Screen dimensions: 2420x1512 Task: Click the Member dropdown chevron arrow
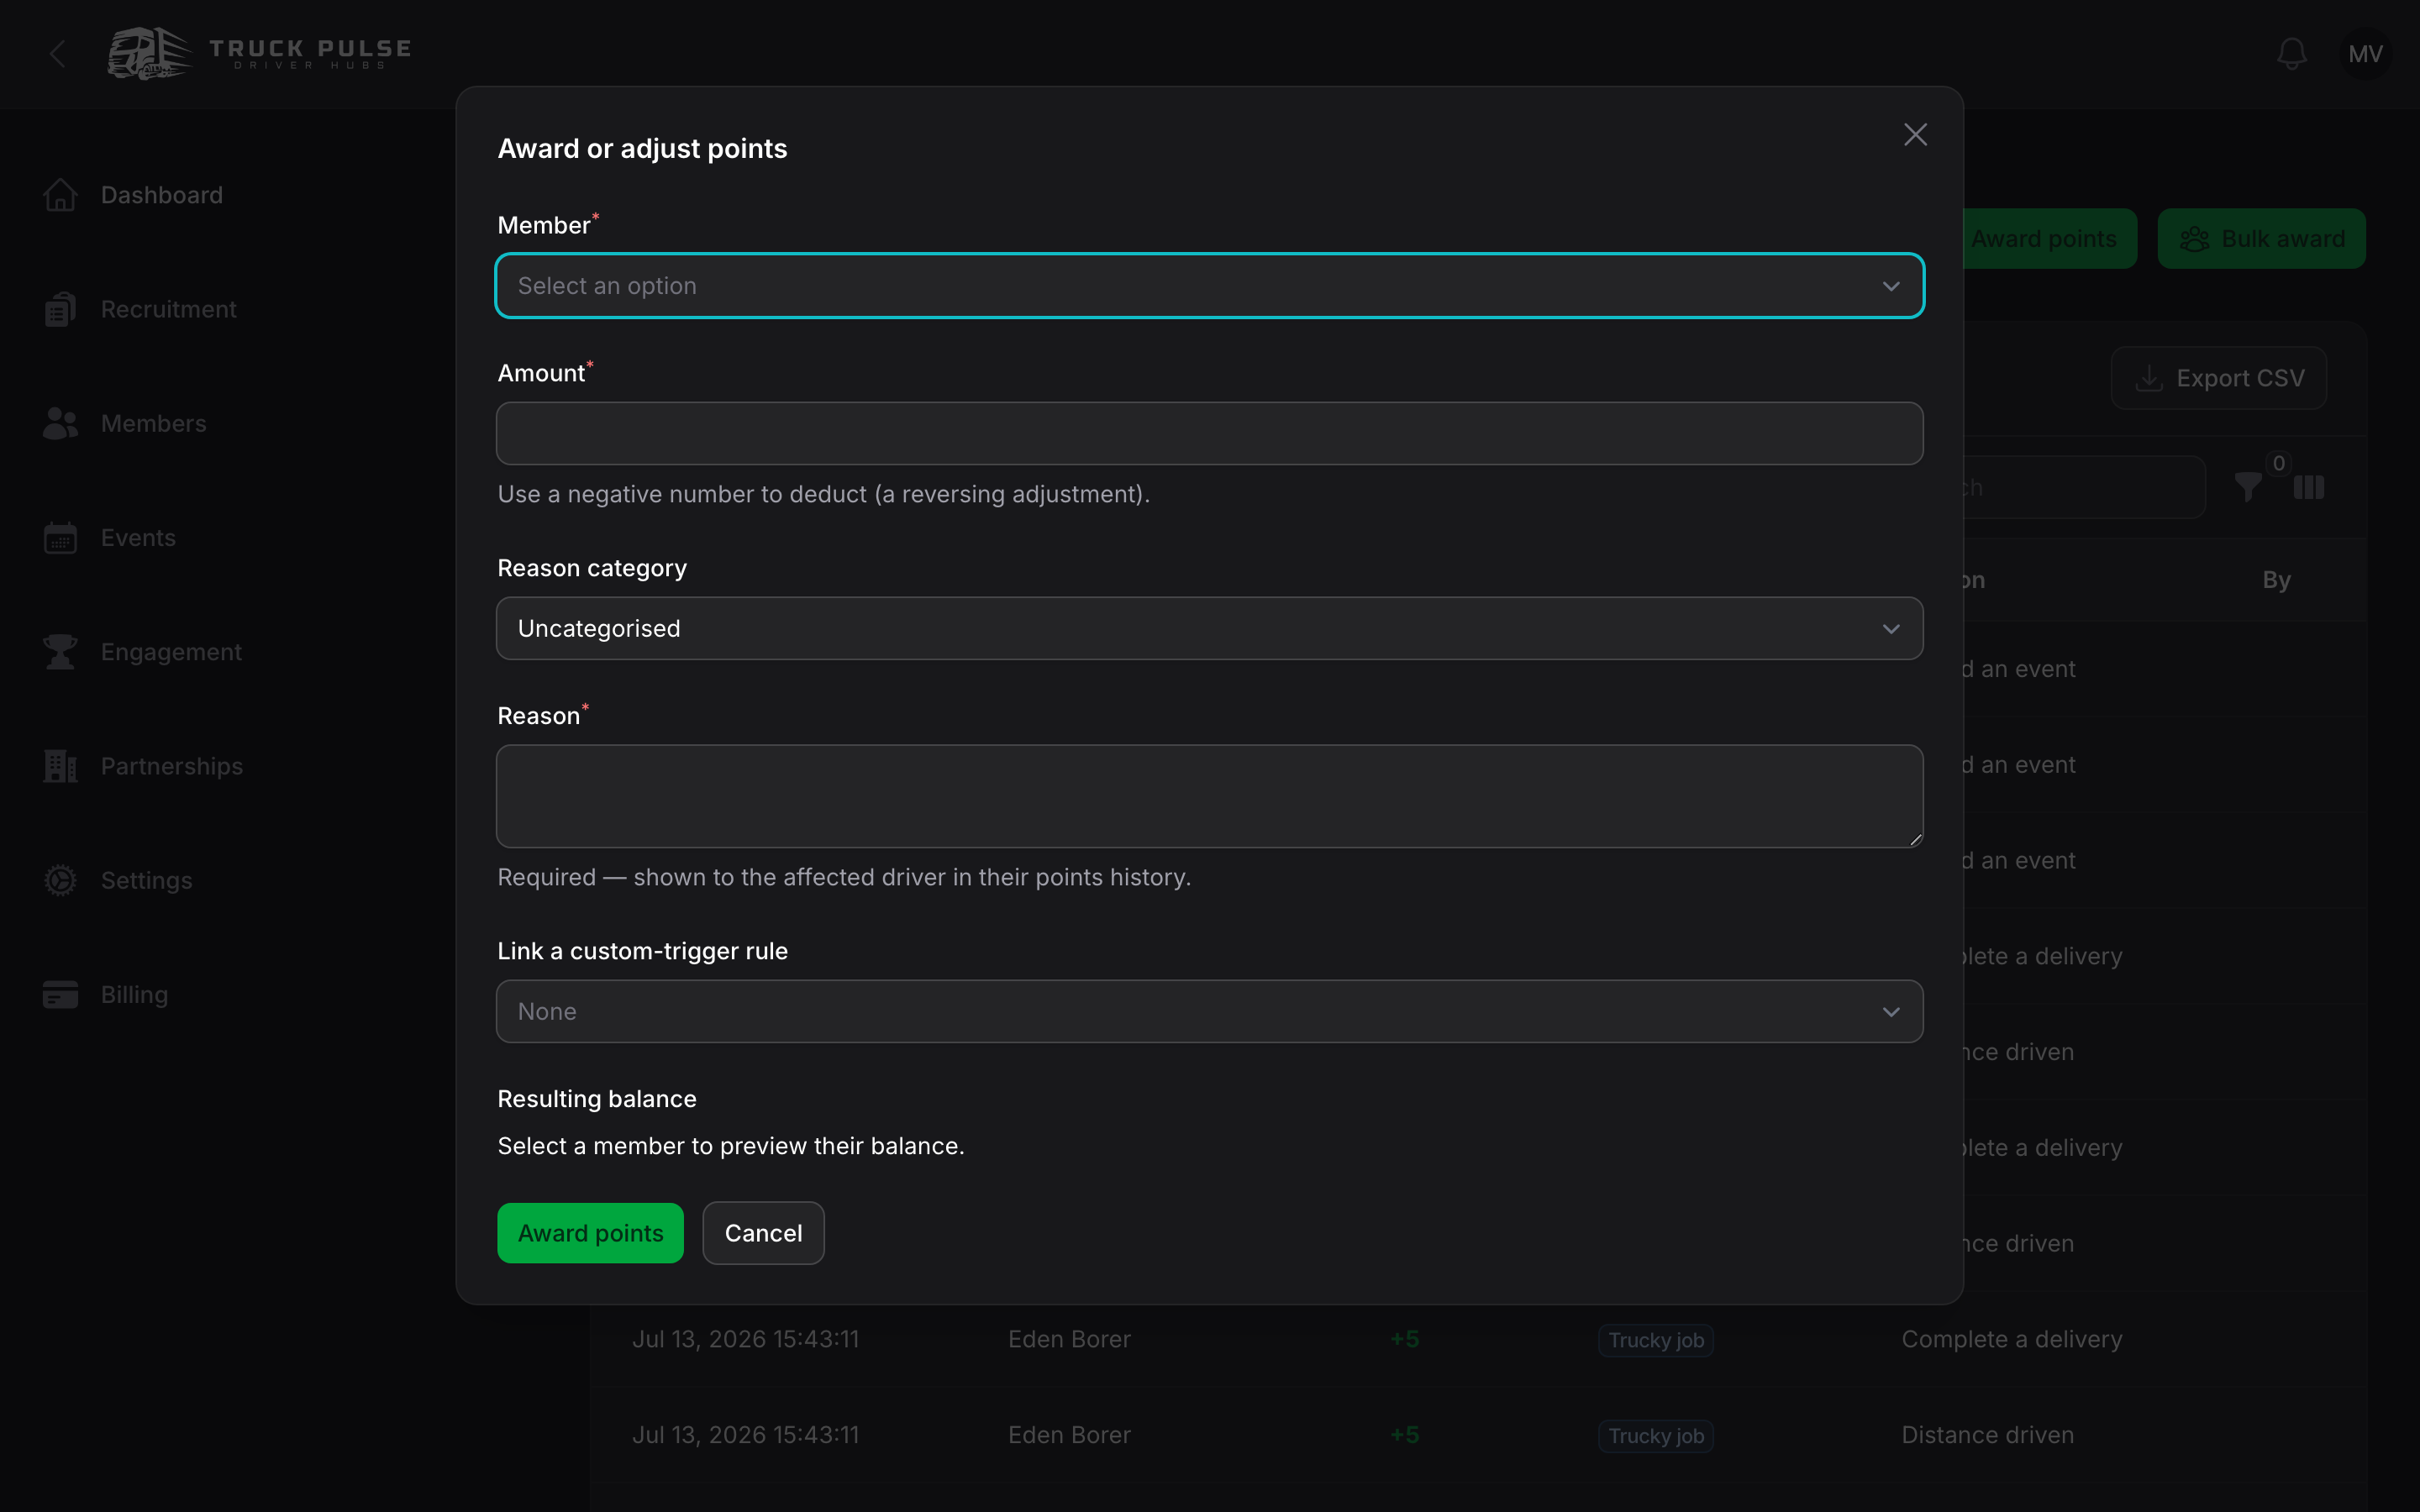(1890, 287)
